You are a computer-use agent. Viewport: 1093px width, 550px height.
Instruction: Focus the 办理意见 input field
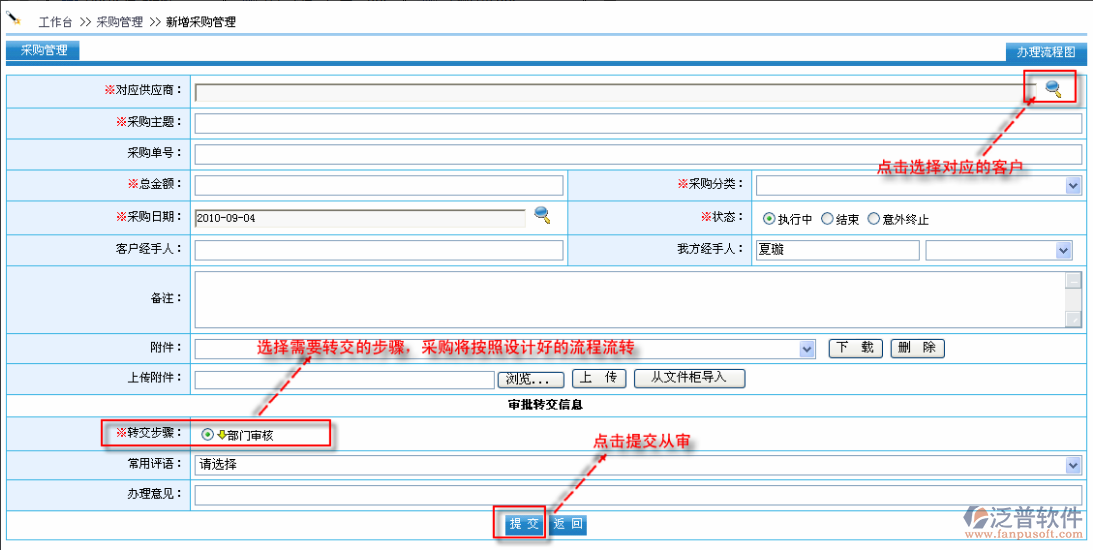[638, 494]
